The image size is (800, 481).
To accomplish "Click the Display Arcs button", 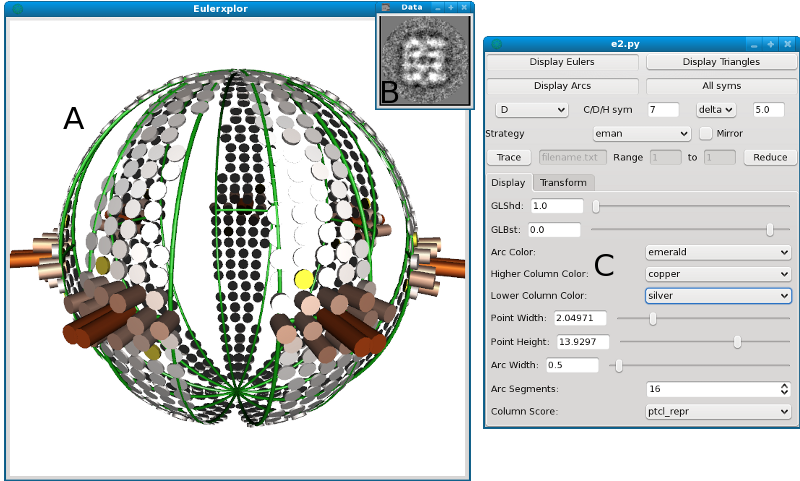I will 562,86.
